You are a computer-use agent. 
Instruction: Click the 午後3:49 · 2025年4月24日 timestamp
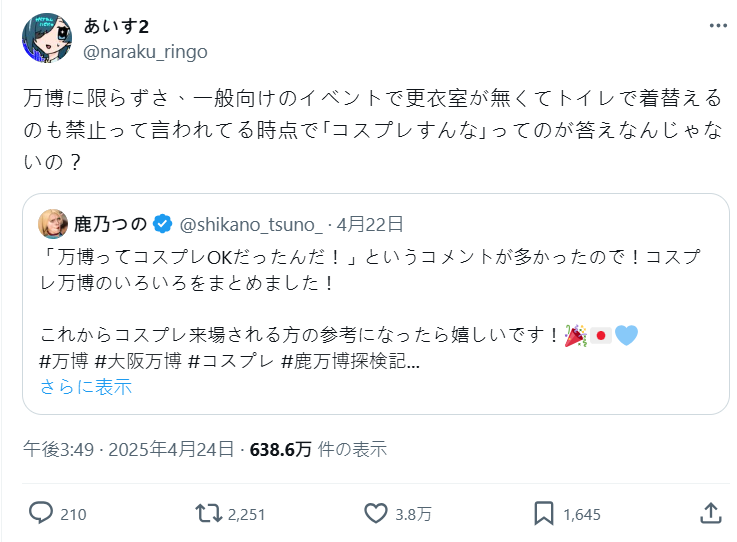point(129,449)
